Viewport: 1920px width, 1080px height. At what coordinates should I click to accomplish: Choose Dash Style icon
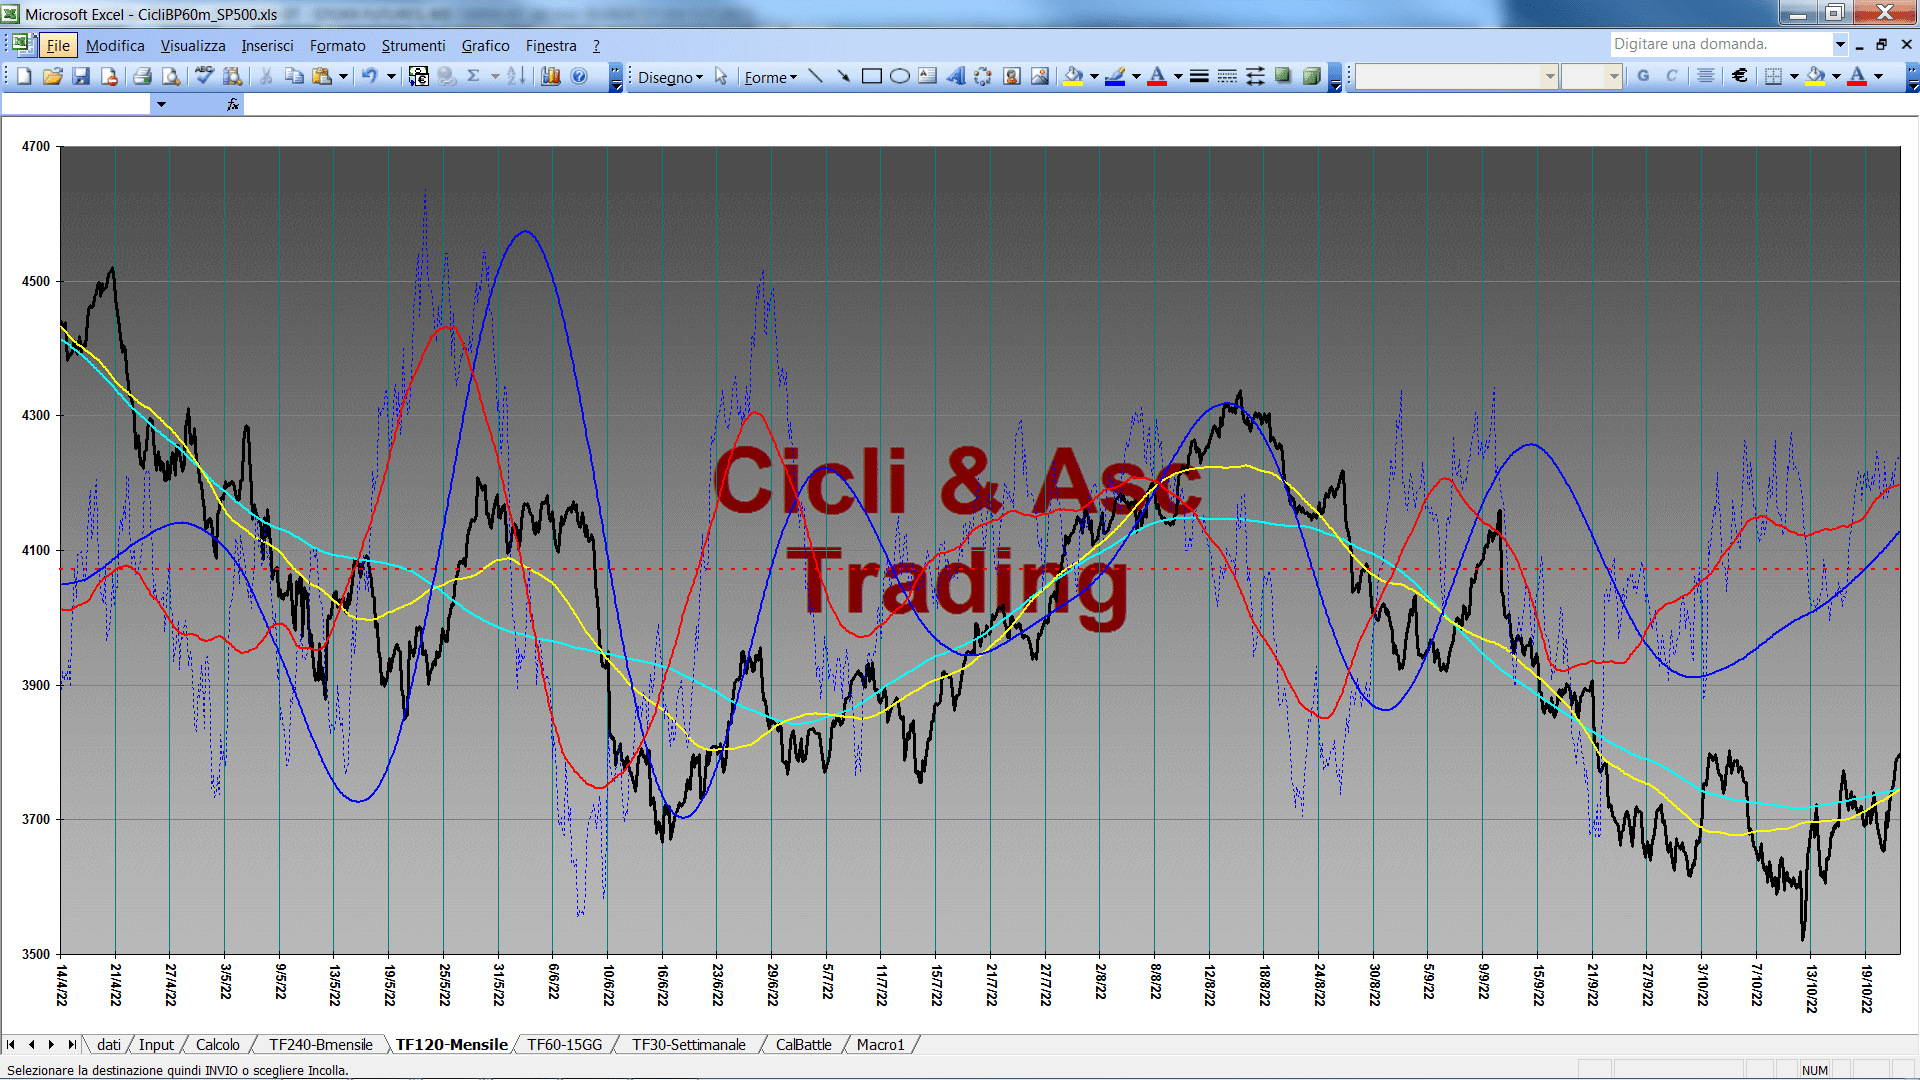(1227, 76)
